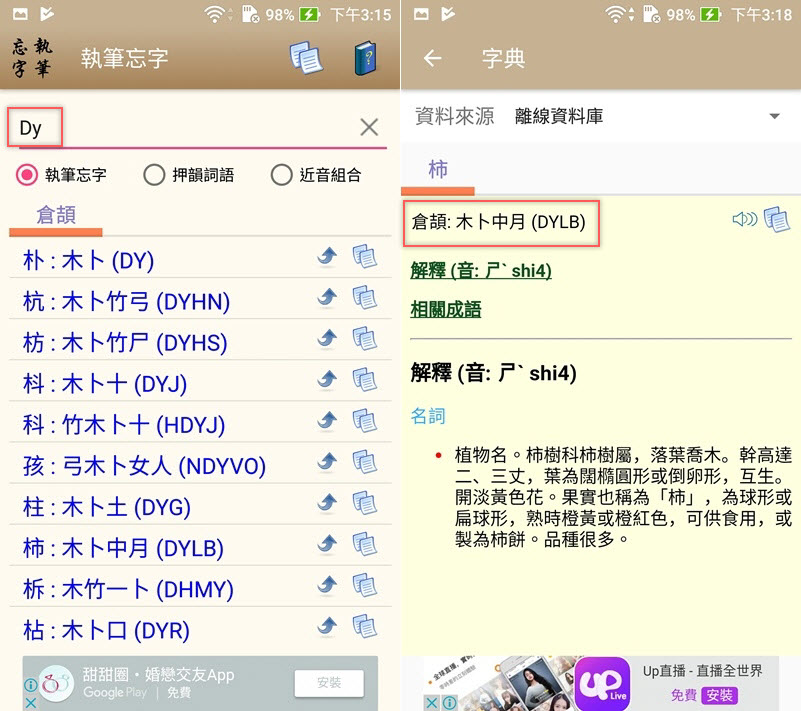801x711 pixels.
Task: Tap the left status bar battery icon
Action: click(x=309, y=14)
